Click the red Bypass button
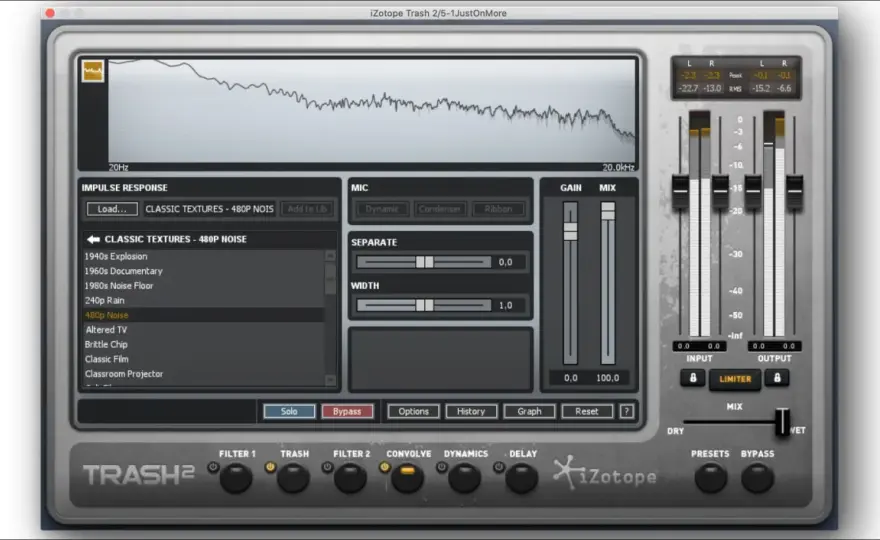Viewport: 880px width, 540px height. tap(347, 411)
